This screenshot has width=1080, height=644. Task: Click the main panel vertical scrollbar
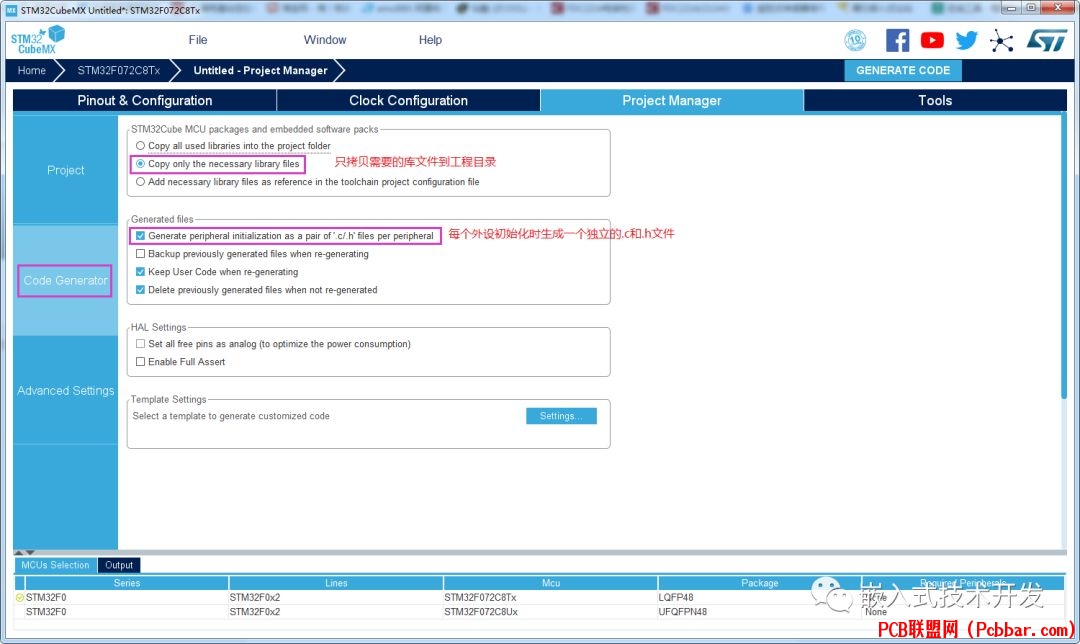coord(1063,256)
